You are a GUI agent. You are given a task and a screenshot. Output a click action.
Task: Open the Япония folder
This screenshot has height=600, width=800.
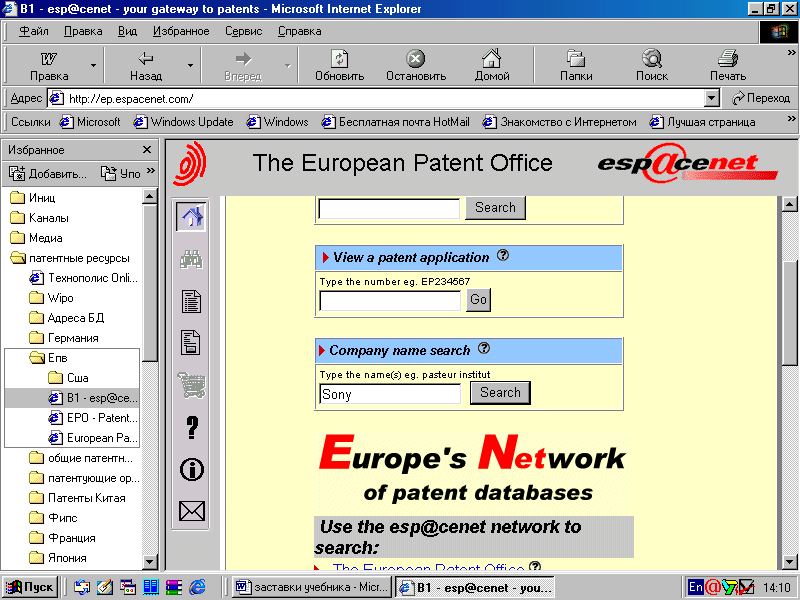pos(58,558)
